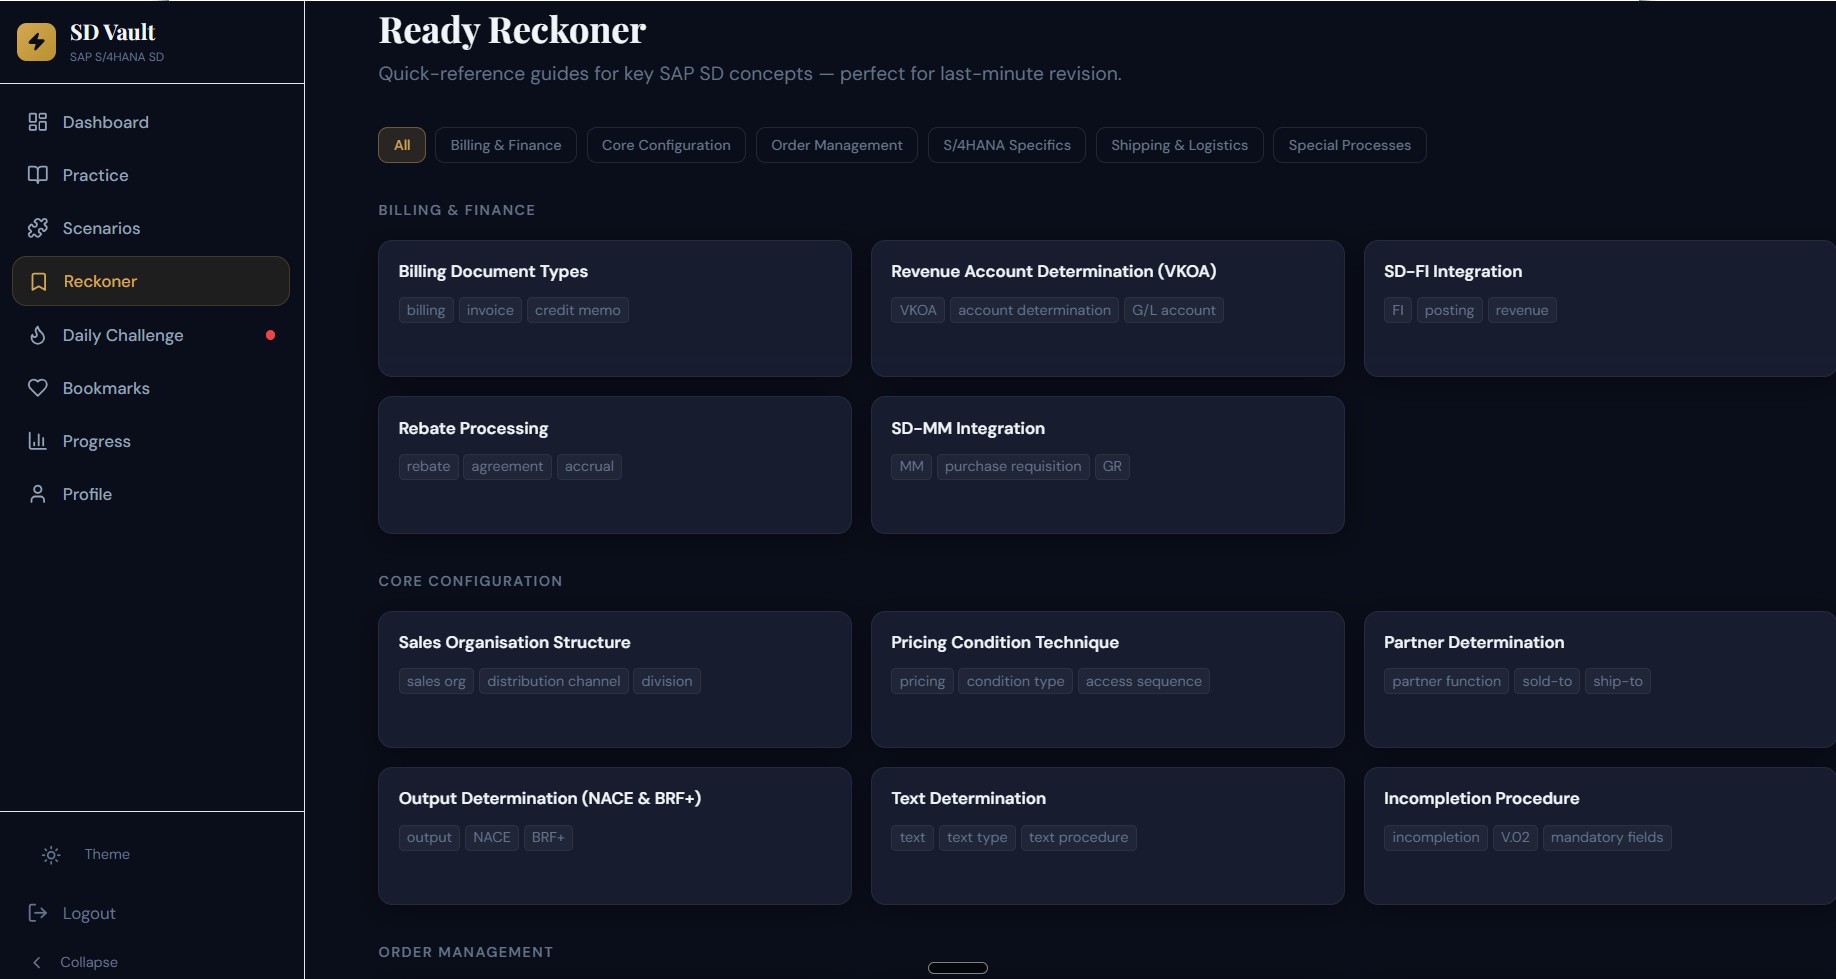Open the Incompletion Procedure card
Screen dimensions: 1836x979
pos(1598,835)
